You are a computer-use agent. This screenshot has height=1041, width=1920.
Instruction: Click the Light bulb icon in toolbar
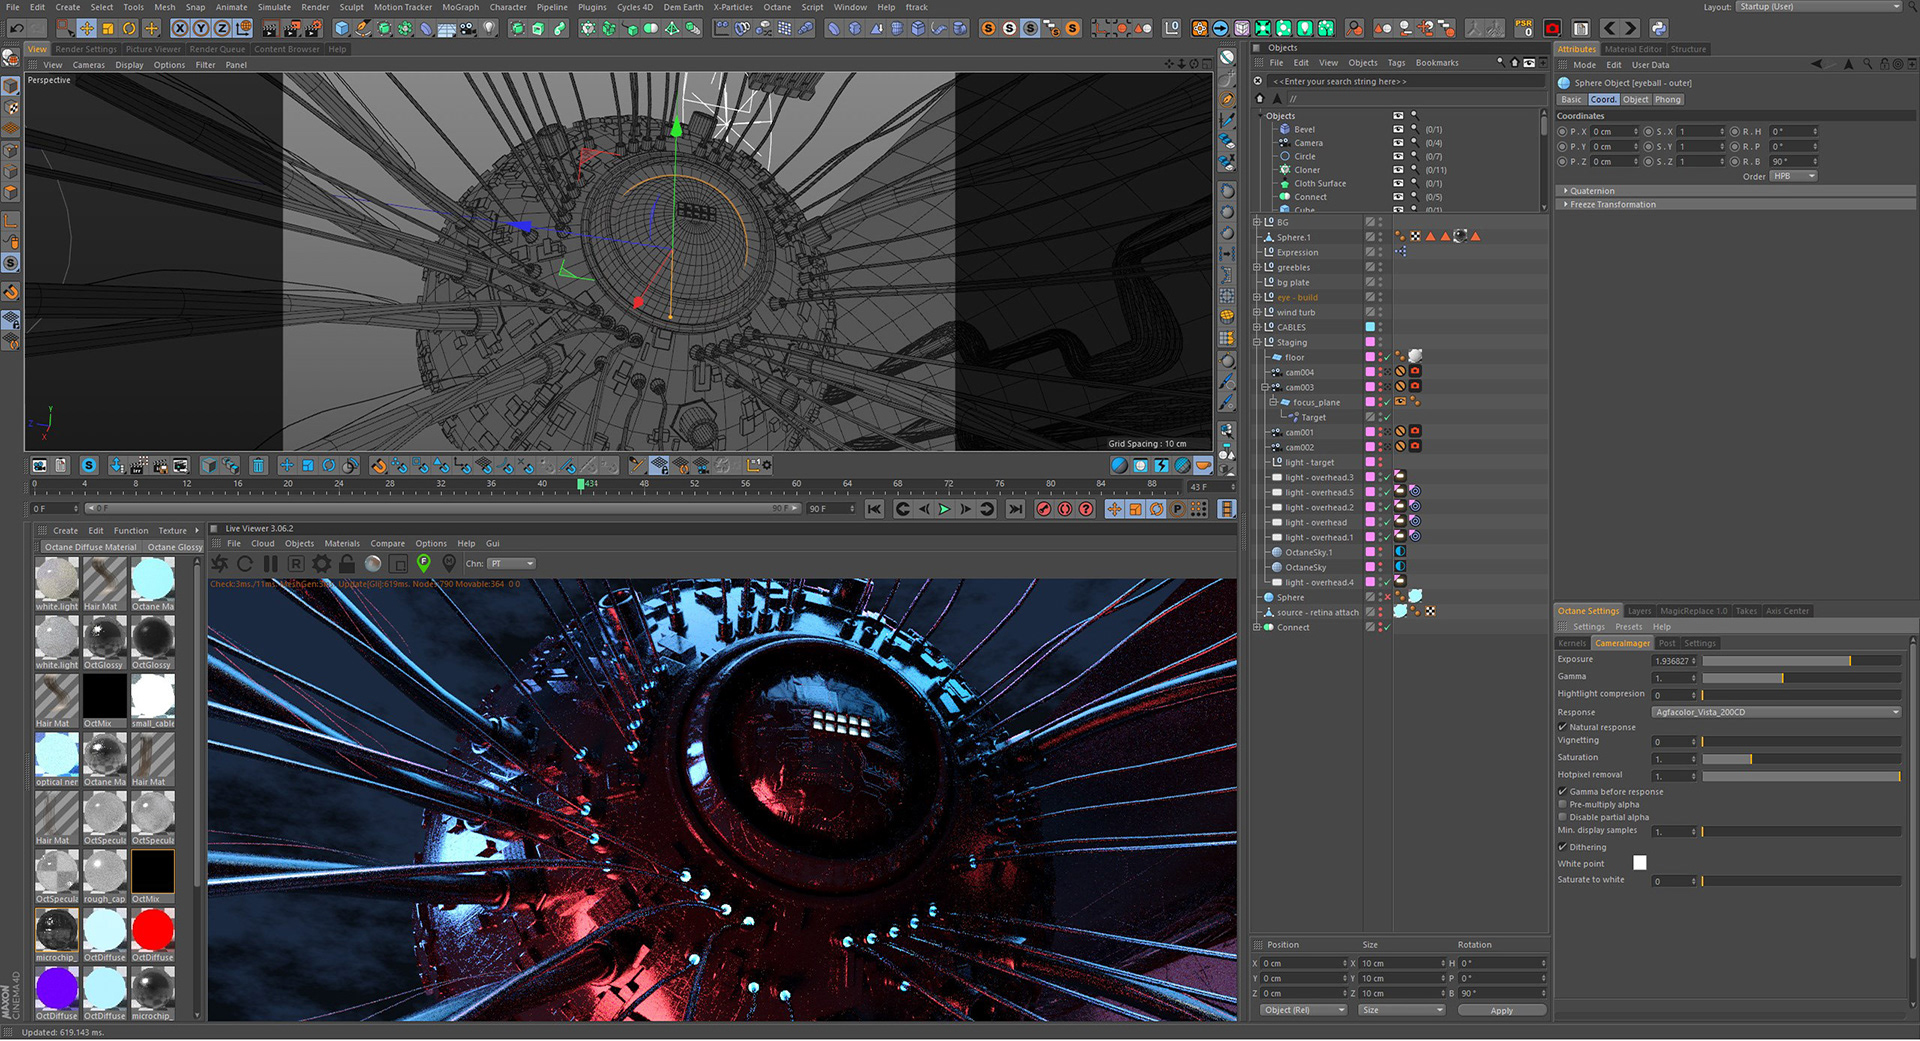point(489,28)
